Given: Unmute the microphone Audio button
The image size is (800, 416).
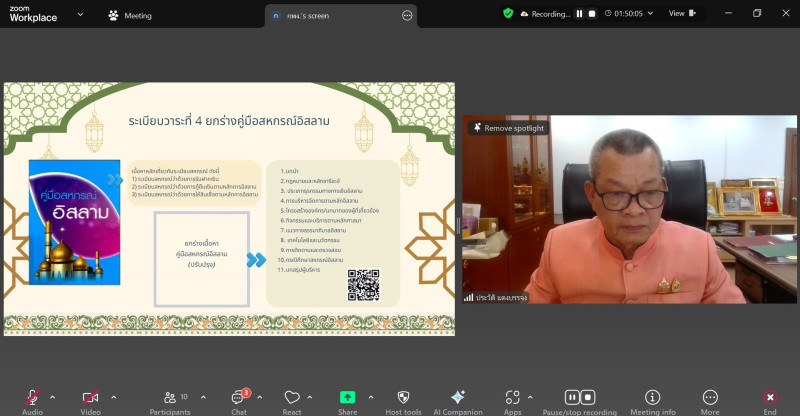Looking at the screenshot, I should (x=32, y=397).
